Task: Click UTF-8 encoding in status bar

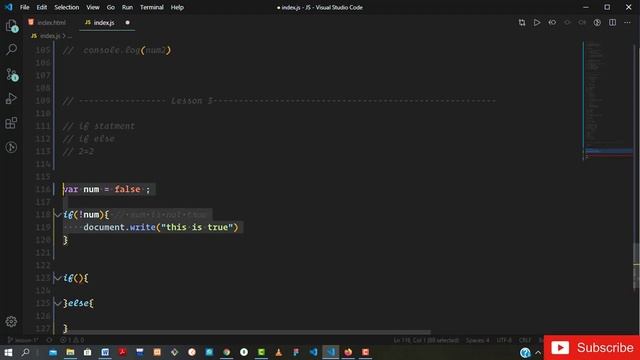Action: pyautogui.click(x=504, y=340)
